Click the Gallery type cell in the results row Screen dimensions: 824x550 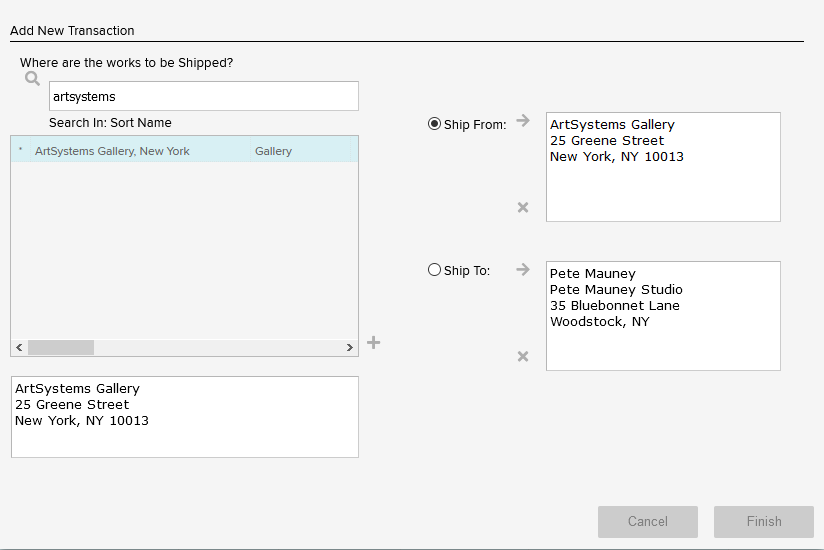(273, 151)
